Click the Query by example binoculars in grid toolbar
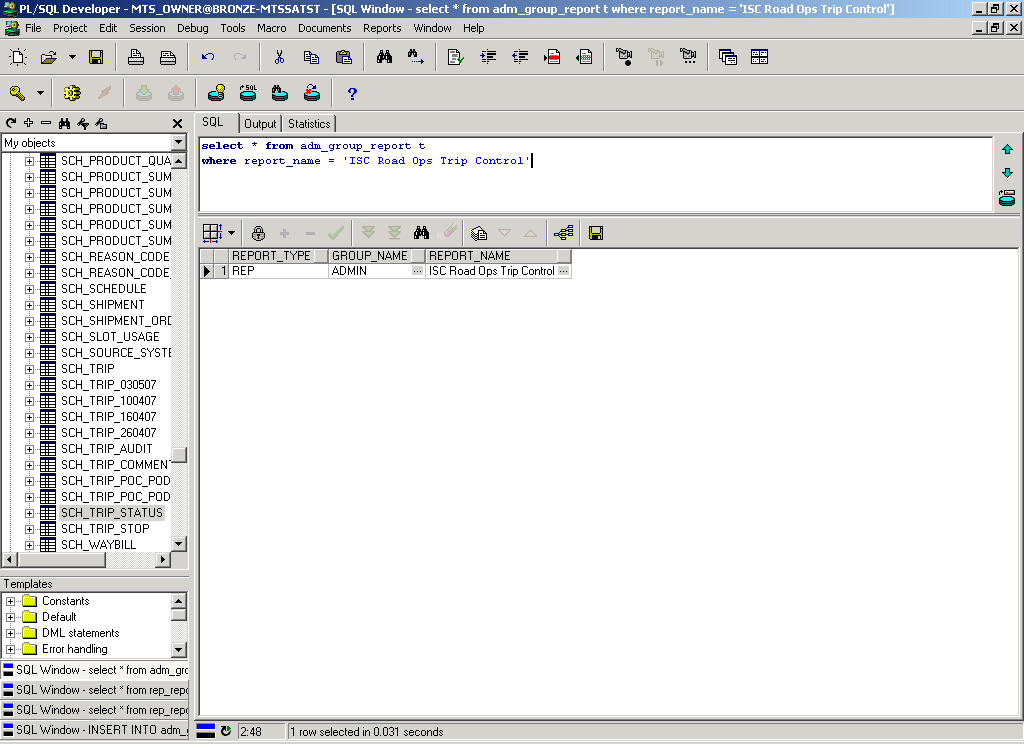Viewport: 1024px width, 744px height. pos(421,233)
